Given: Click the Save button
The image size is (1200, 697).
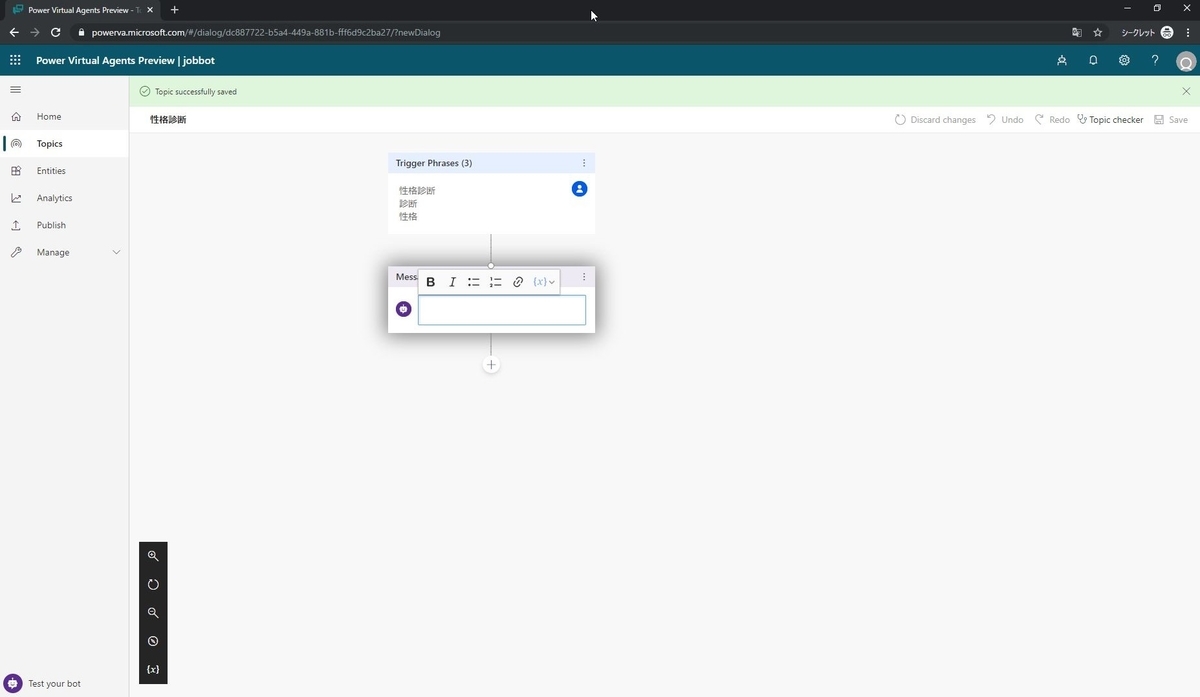Looking at the screenshot, I should (1171, 119).
